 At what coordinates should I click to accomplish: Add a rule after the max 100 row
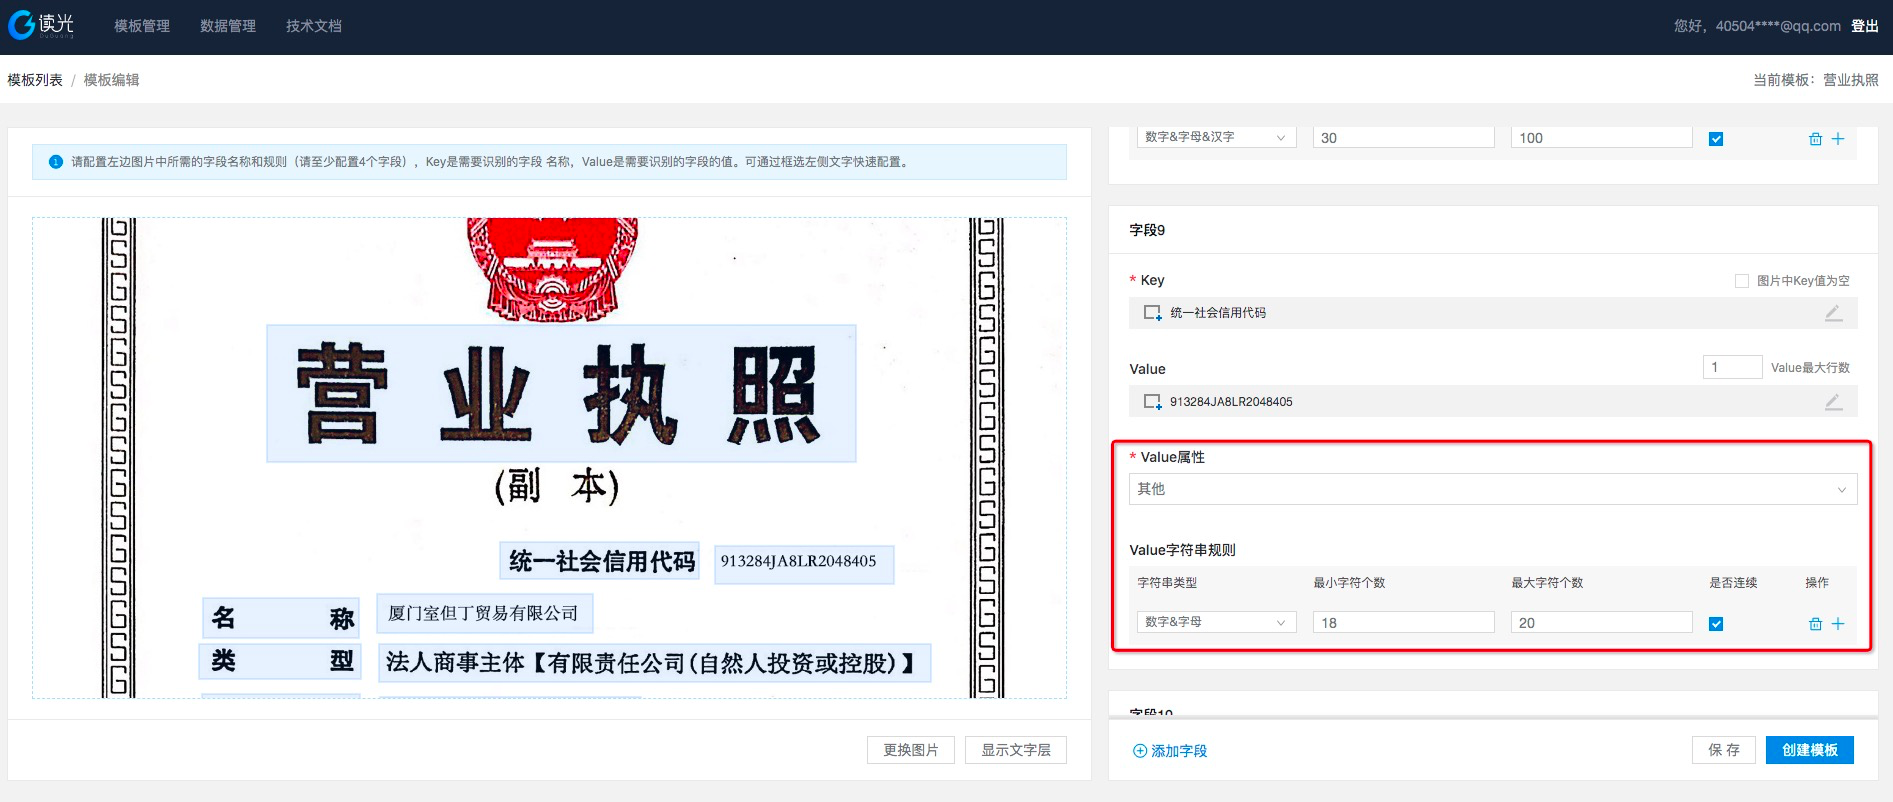pos(1838,139)
